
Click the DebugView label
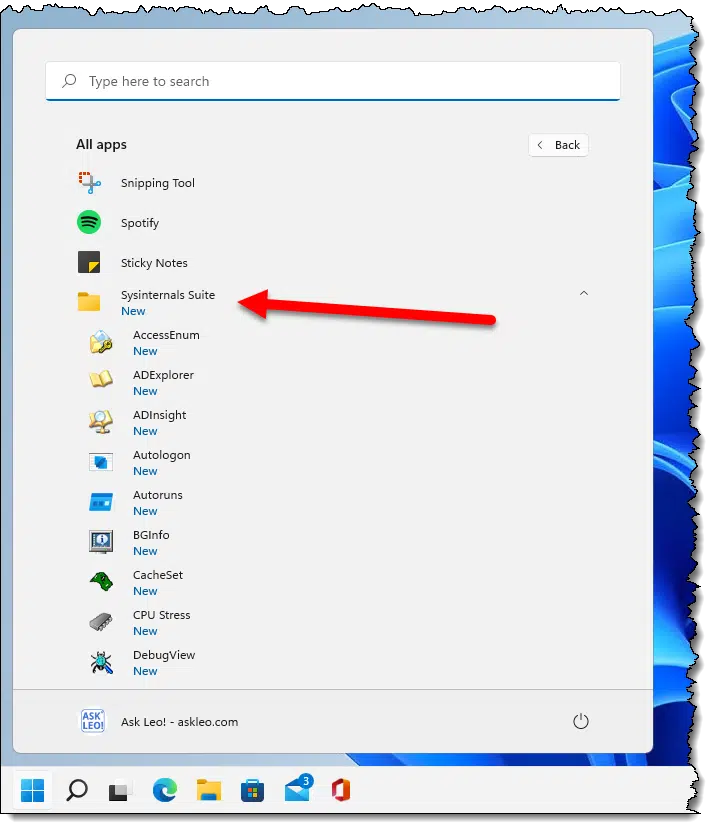click(x=164, y=655)
